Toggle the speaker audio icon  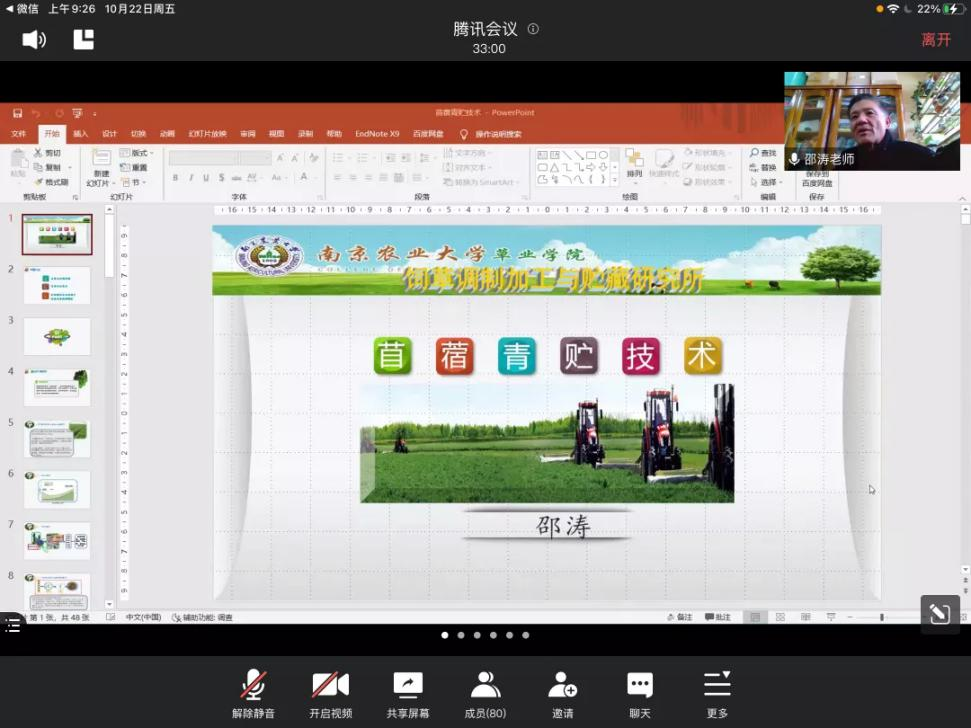tap(35, 40)
